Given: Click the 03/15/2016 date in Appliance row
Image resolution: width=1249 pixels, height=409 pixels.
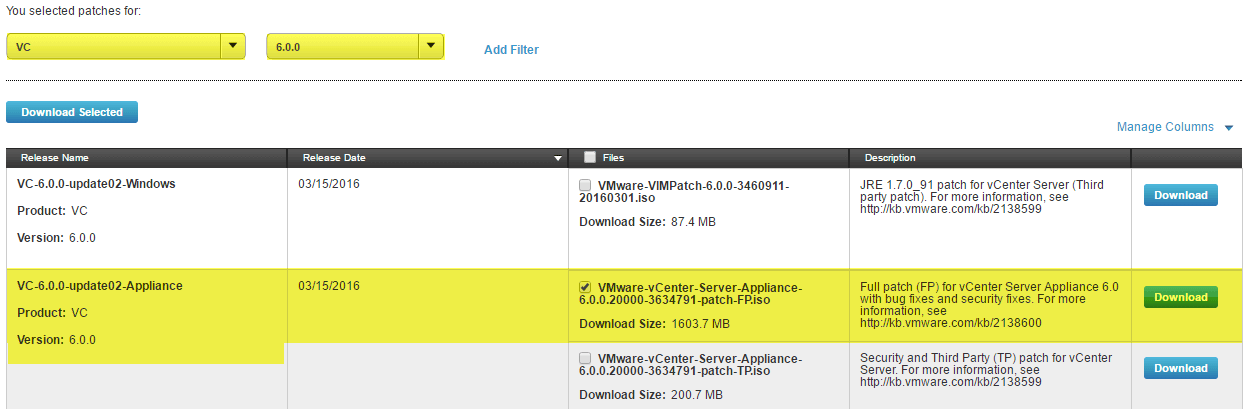Looking at the screenshot, I should [x=329, y=286].
